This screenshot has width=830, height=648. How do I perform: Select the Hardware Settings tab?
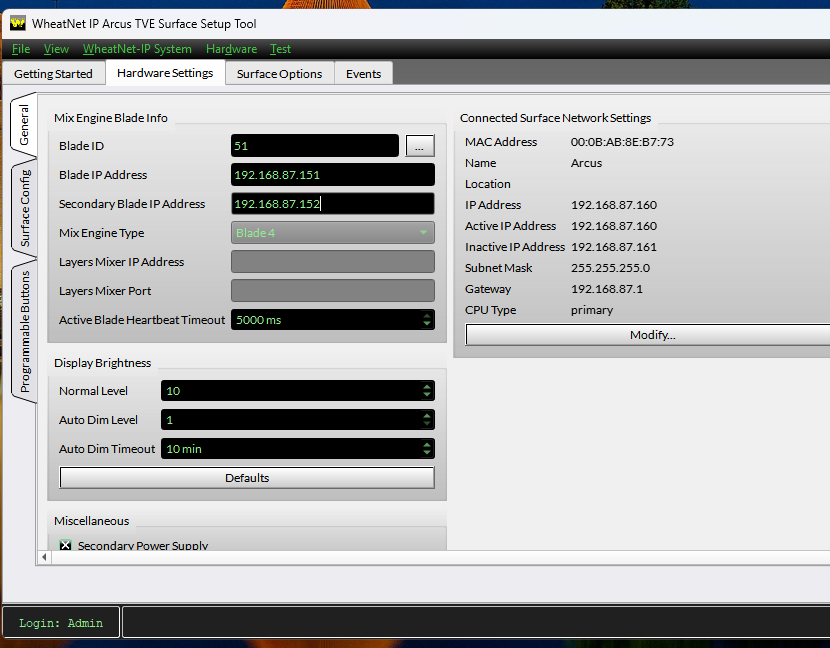click(165, 73)
